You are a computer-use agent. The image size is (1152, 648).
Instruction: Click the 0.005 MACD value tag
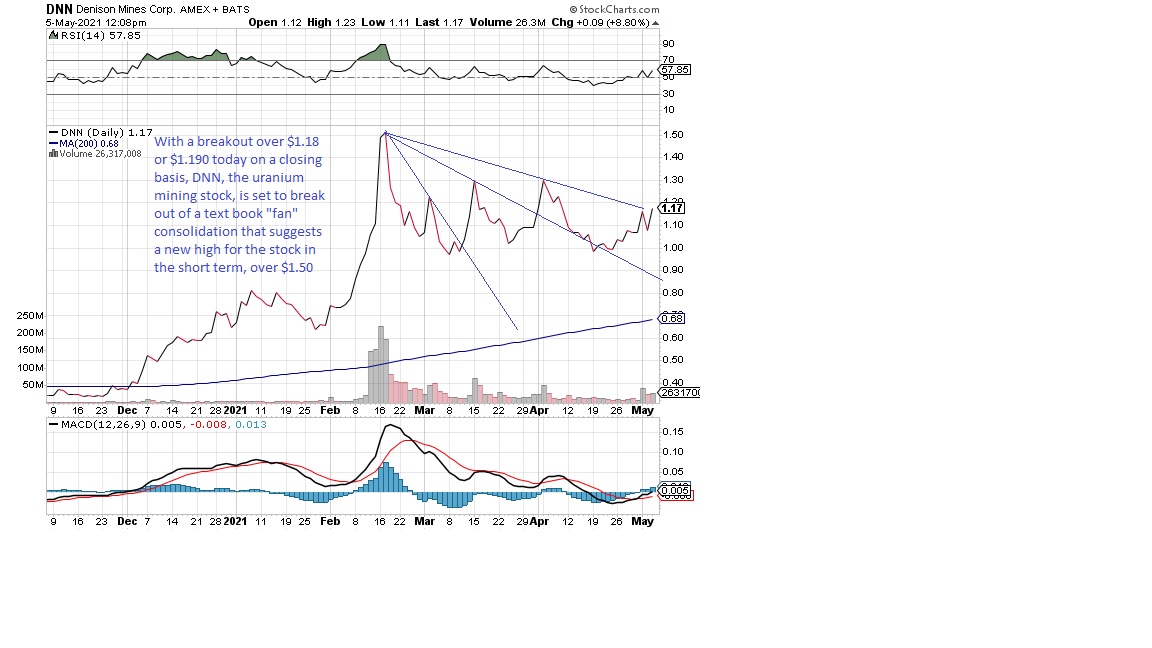675,490
